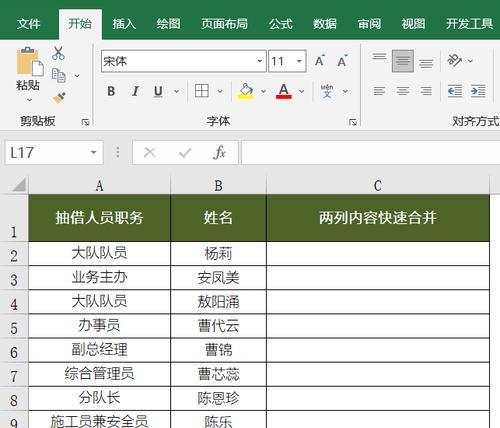Switch to the 公式 tab
The width and height of the screenshot is (500, 428).
[281, 24]
